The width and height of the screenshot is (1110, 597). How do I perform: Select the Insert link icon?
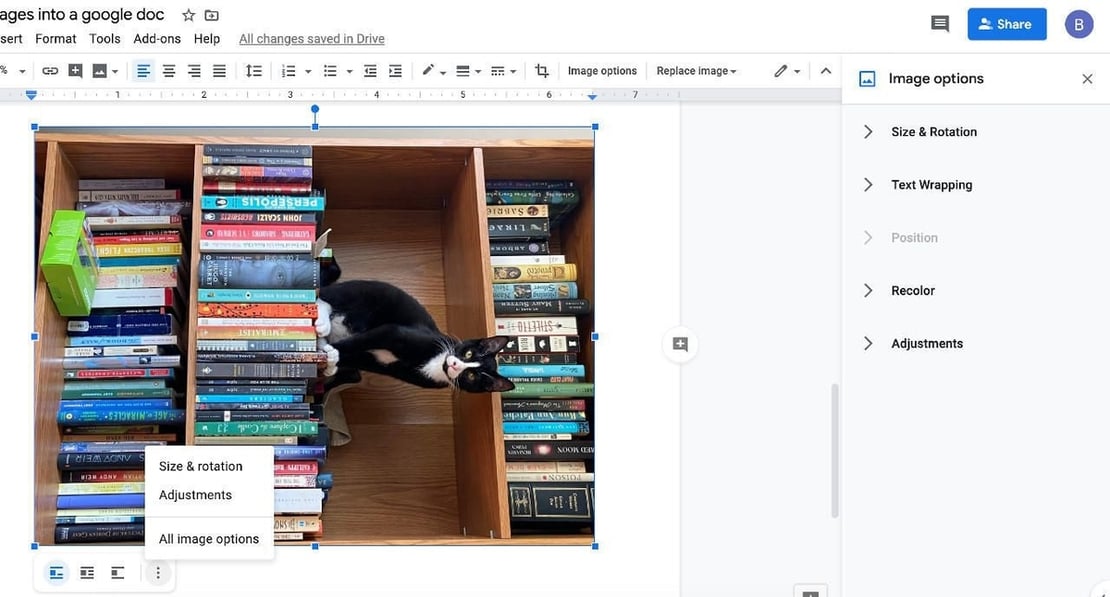(49, 69)
